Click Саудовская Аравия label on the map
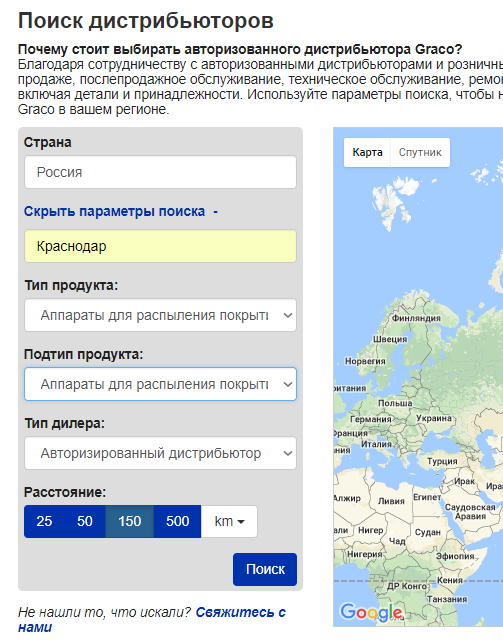This screenshot has width=503, height=644. coord(470,511)
